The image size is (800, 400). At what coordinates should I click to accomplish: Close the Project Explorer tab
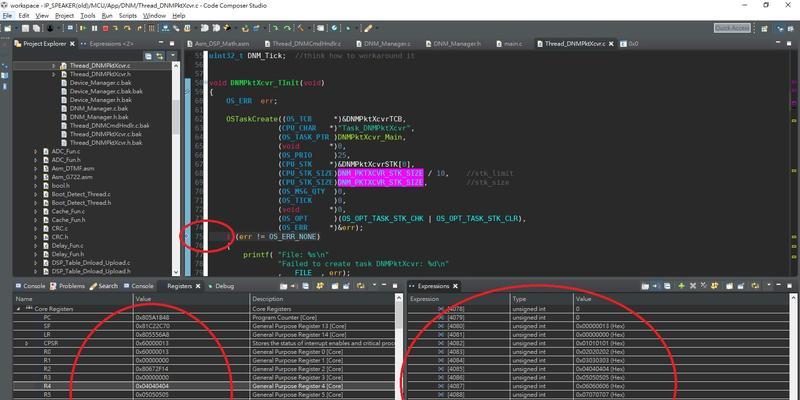tap(72, 44)
